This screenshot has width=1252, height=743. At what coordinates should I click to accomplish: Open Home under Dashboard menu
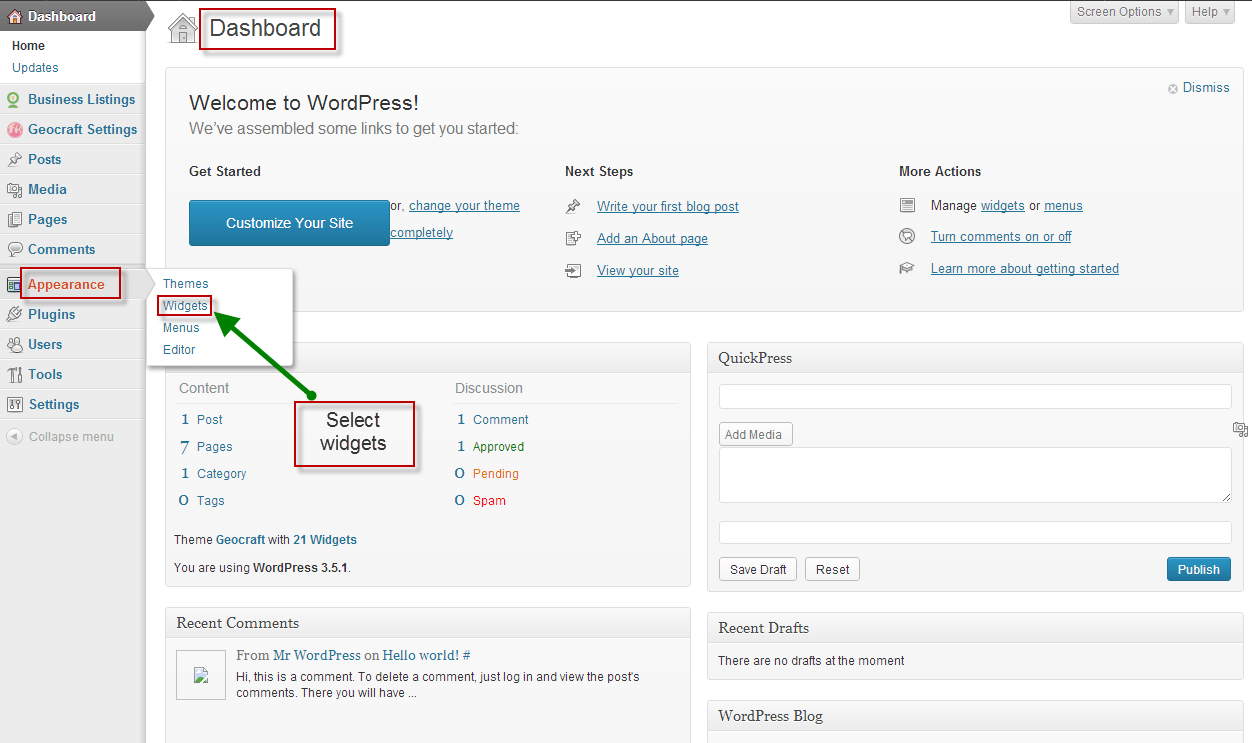28,46
